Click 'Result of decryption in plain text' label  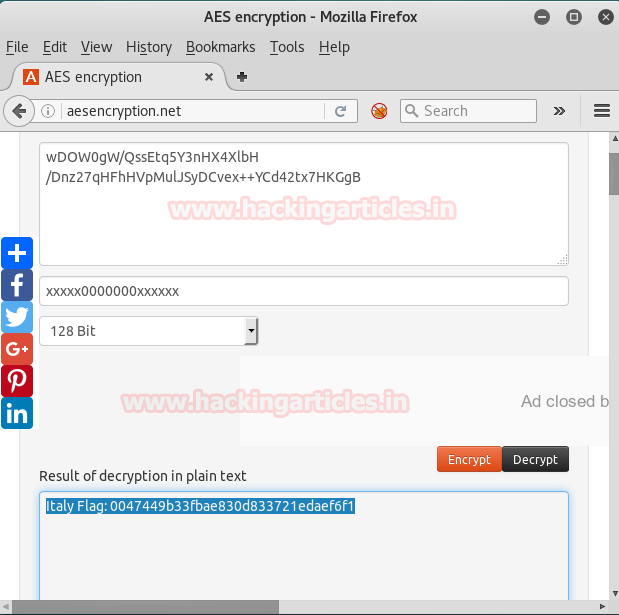143,476
